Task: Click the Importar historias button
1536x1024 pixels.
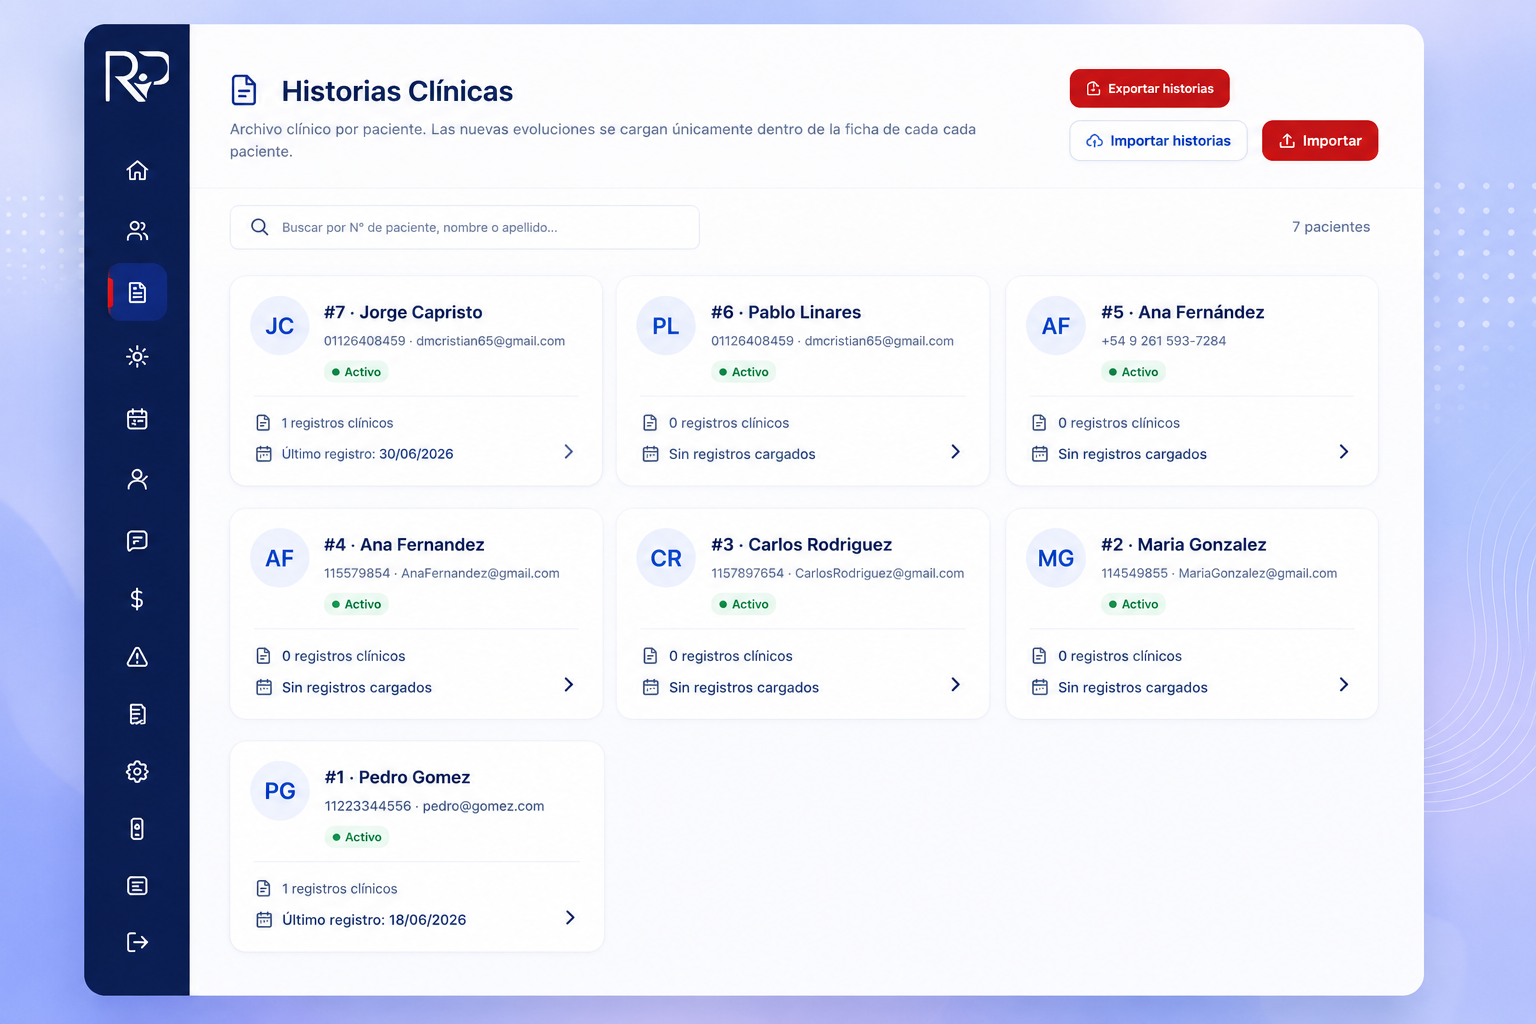Action: tap(1158, 141)
